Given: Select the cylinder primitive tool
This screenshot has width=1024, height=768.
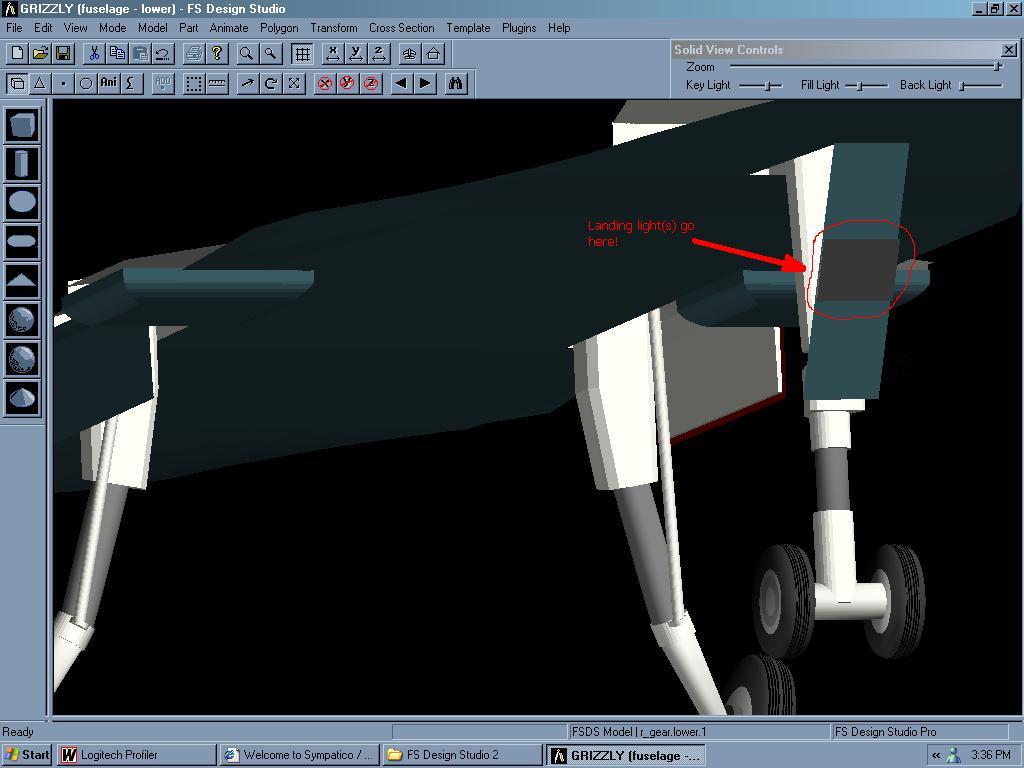Looking at the screenshot, I should [x=22, y=164].
